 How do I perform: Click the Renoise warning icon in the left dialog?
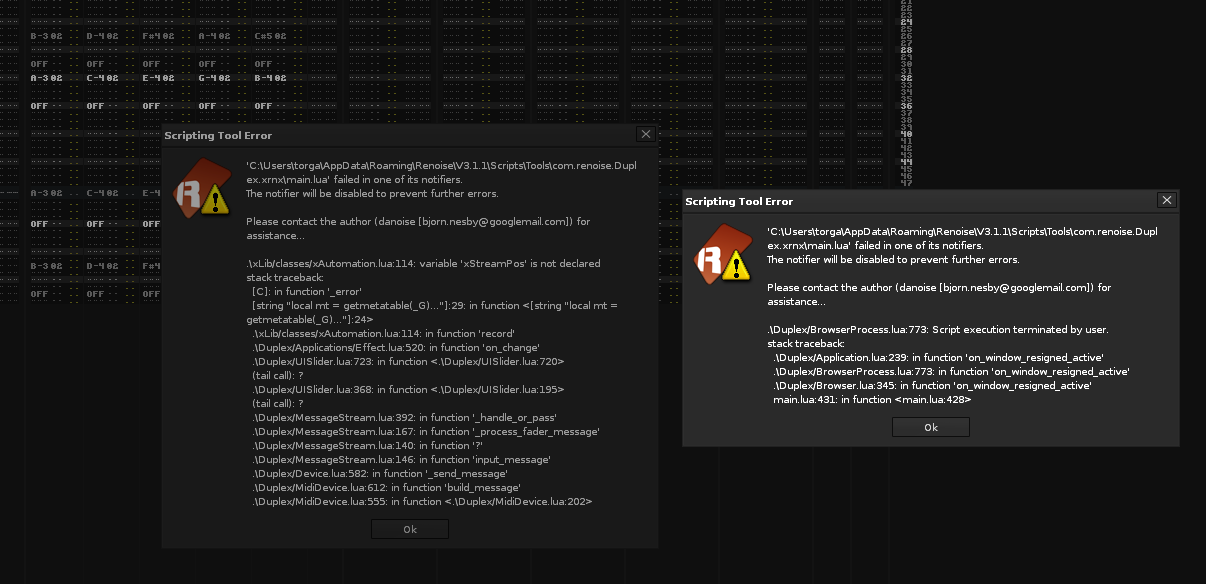pos(201,189)
